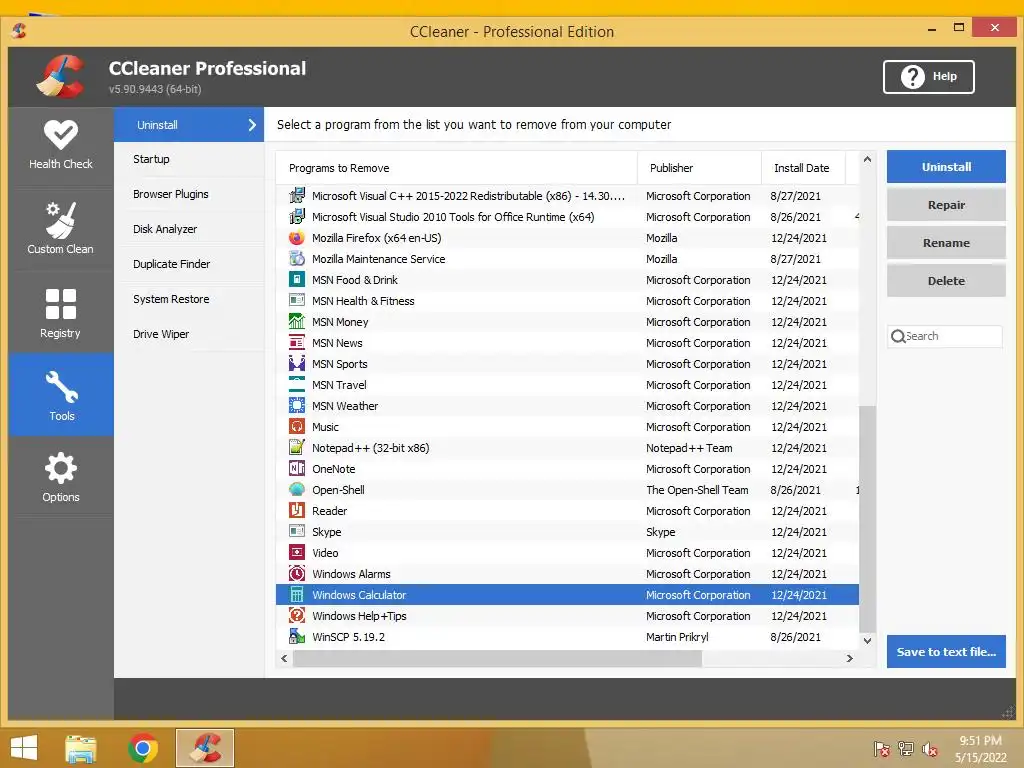1024x768 pixels.
Task: Click the MSN Food & Drink icon
Action: (296, 280)
